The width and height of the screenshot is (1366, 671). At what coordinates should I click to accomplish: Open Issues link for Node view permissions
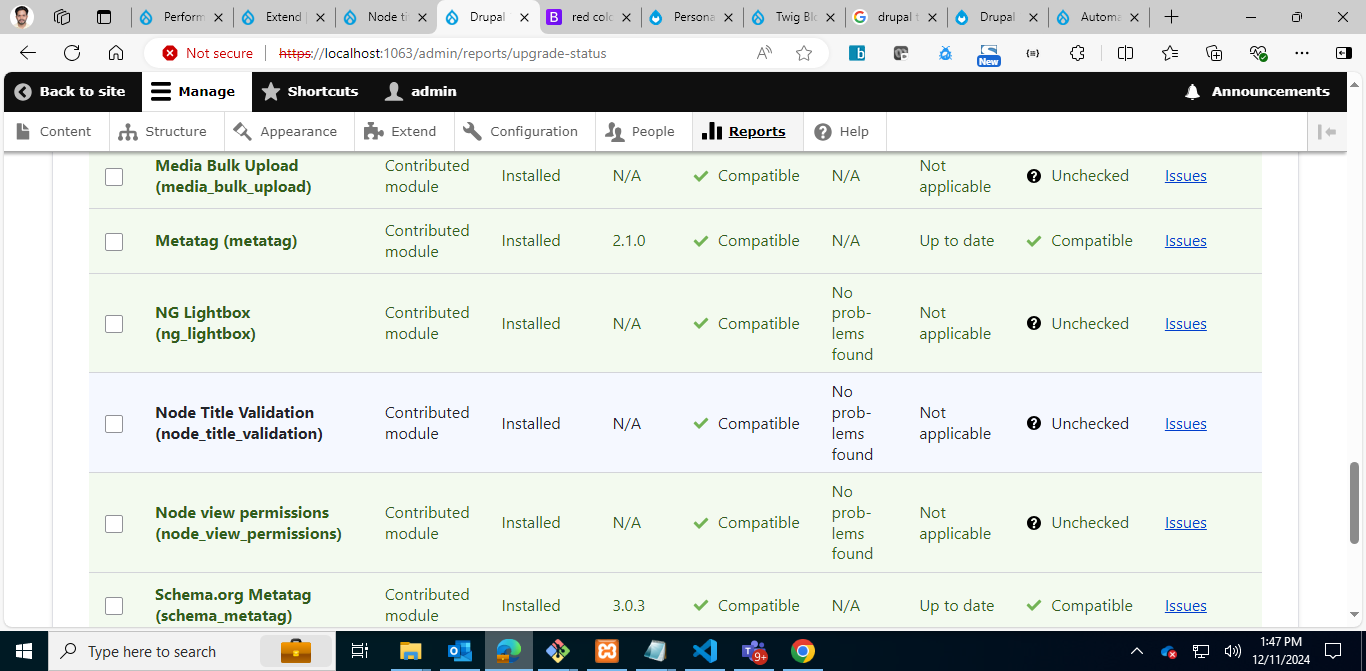pyautogui.click(x=1185, y=523)
